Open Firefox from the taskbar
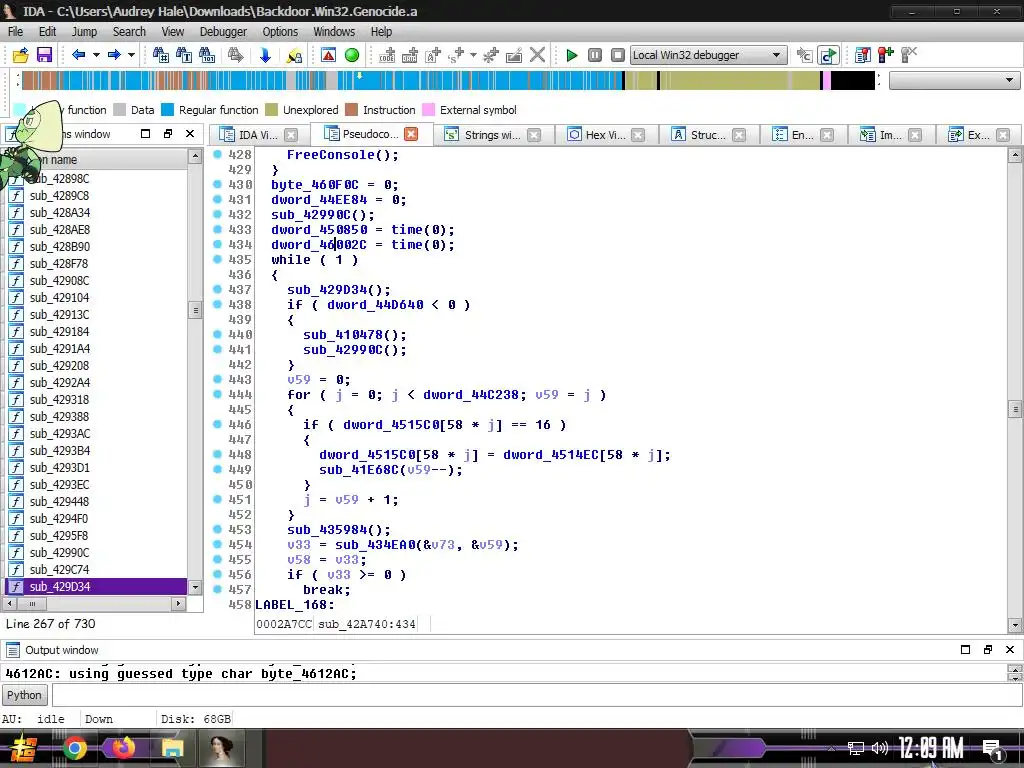Screen dimensions: 1024x768 (123, 748)
